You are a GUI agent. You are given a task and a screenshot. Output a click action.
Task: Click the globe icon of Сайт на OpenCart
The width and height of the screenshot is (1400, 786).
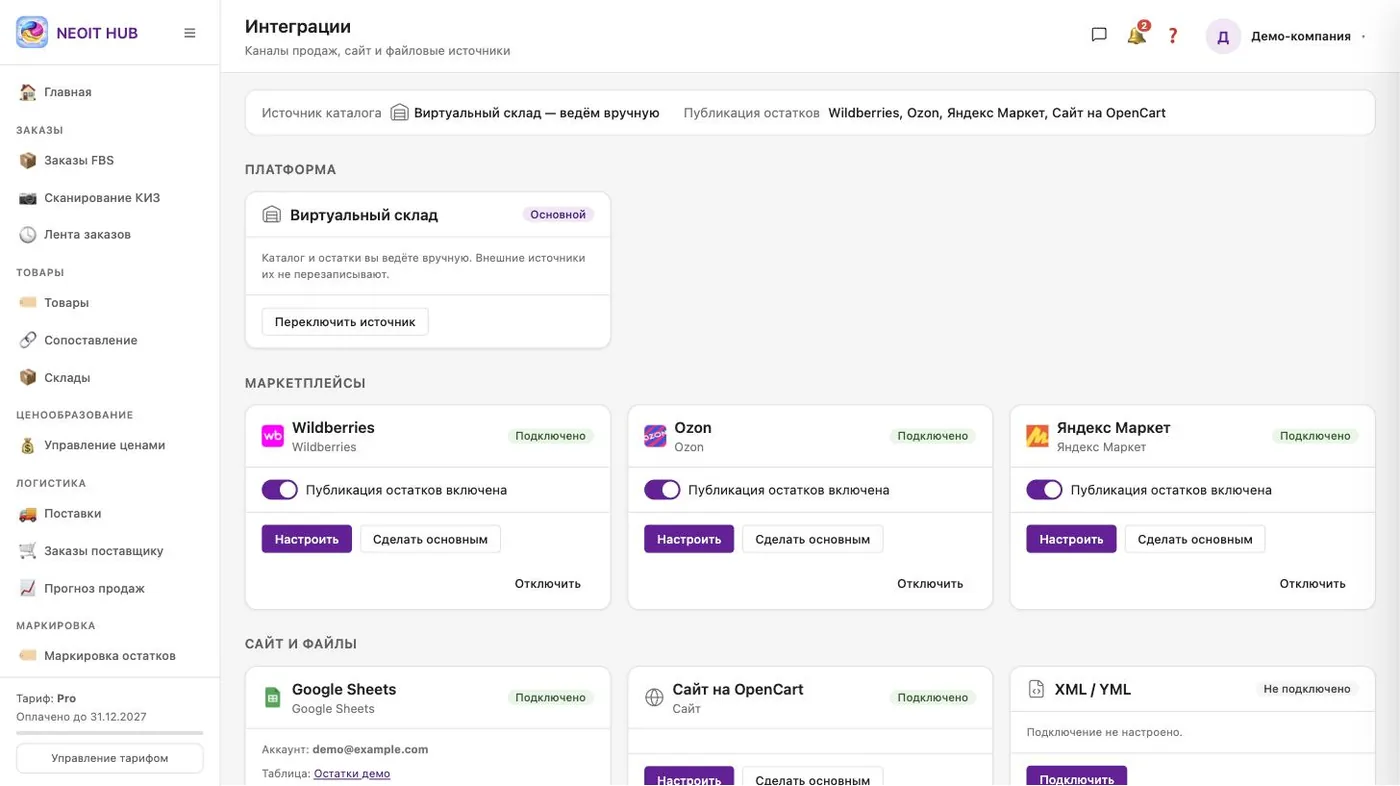pyautogui.click(x=654, y=698)
